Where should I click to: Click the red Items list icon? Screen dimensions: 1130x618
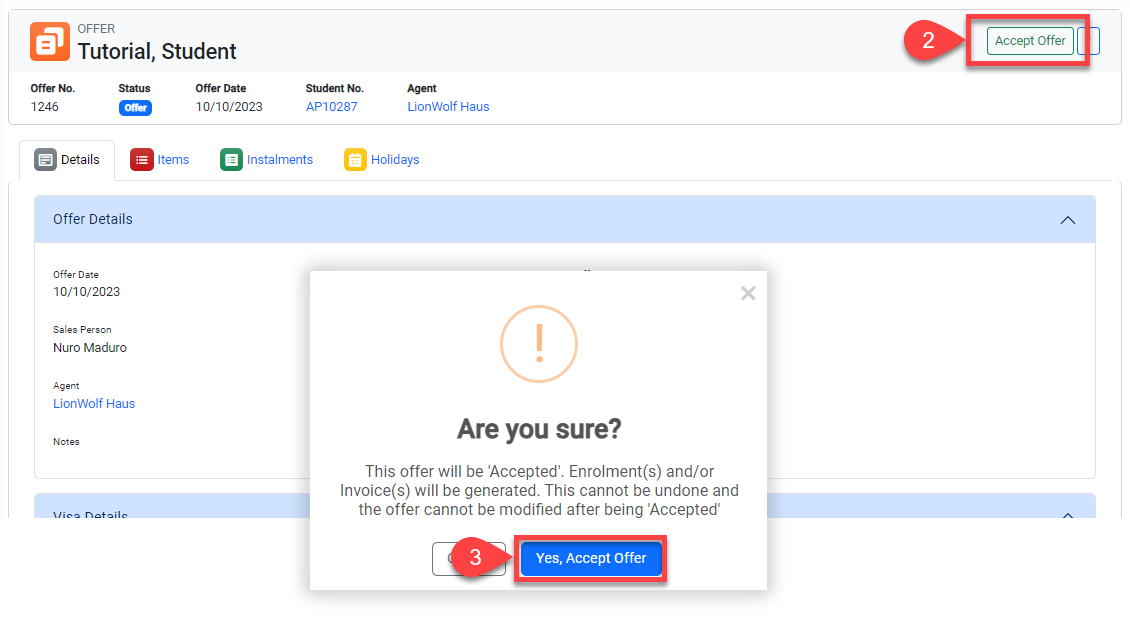pos(141,160)
